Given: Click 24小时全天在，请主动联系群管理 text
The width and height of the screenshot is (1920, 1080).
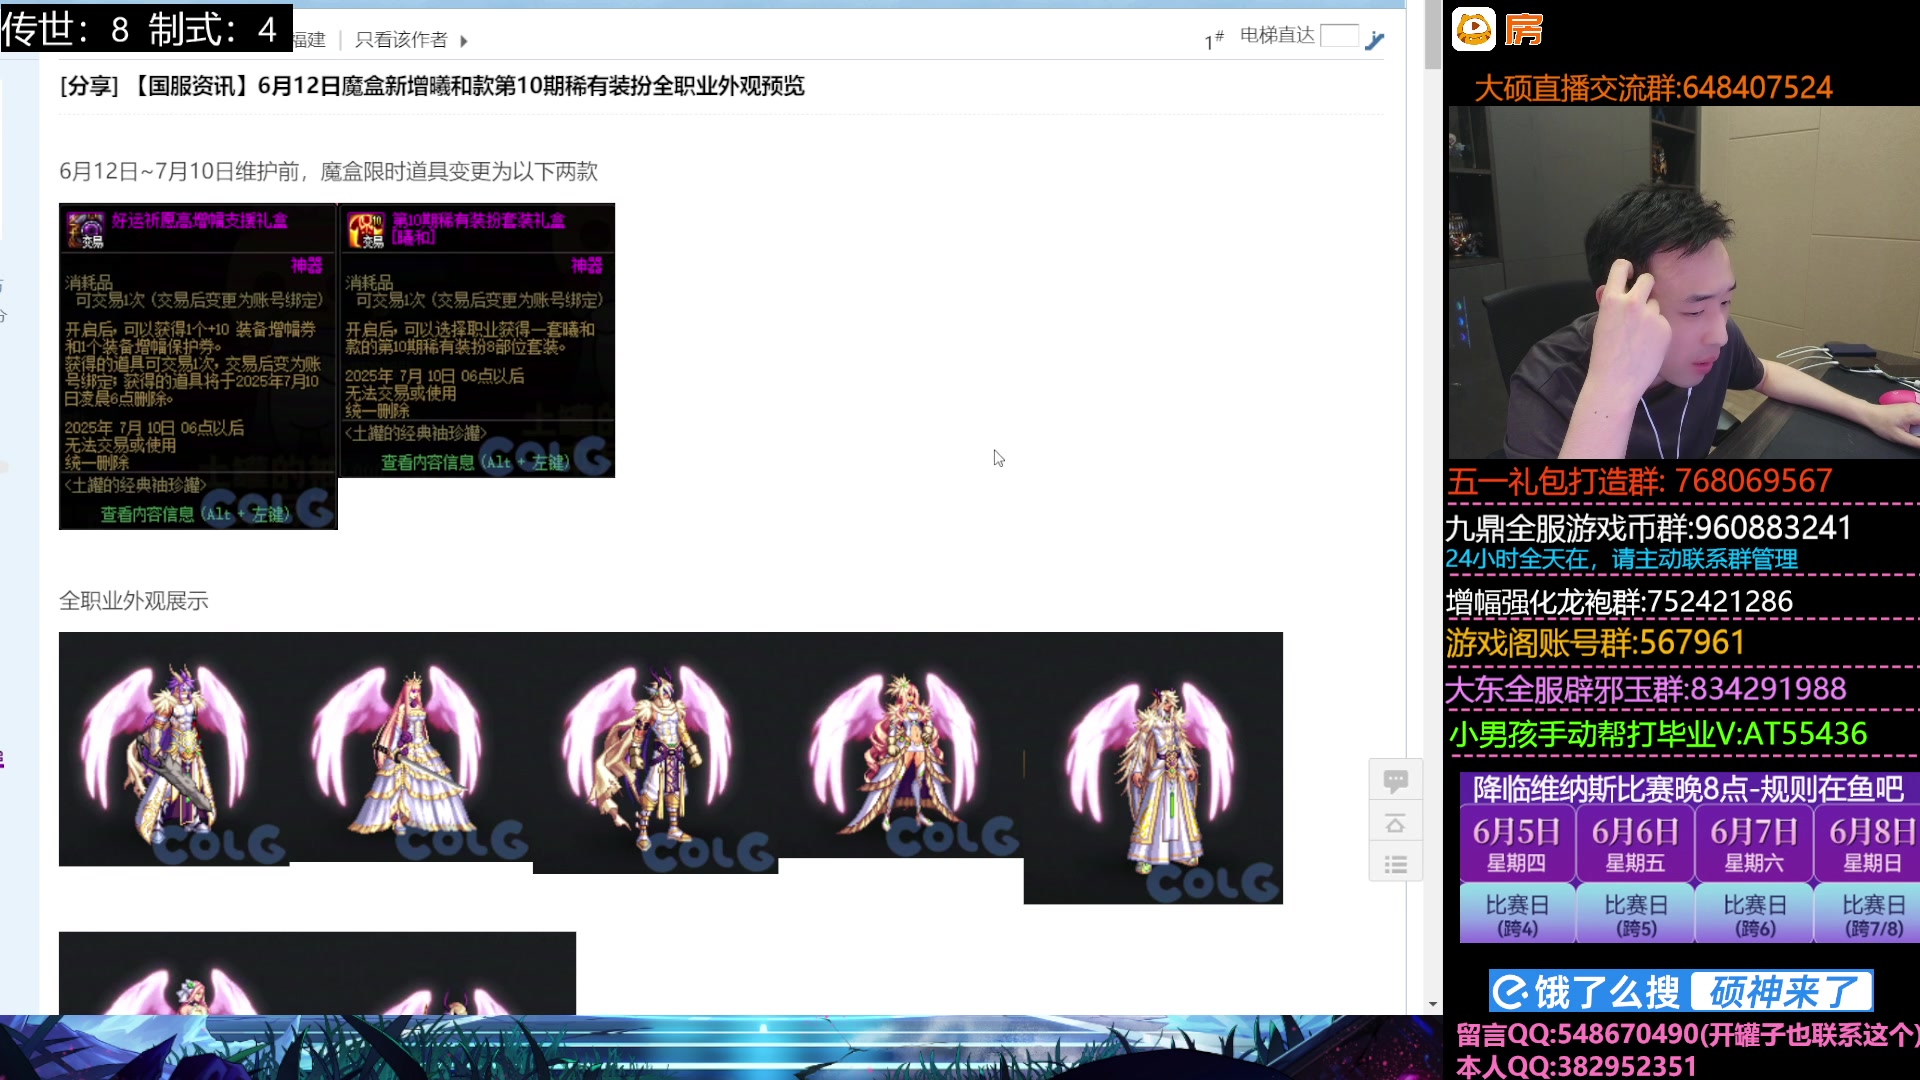Looking at the screenshot, I should (1622, 559).
